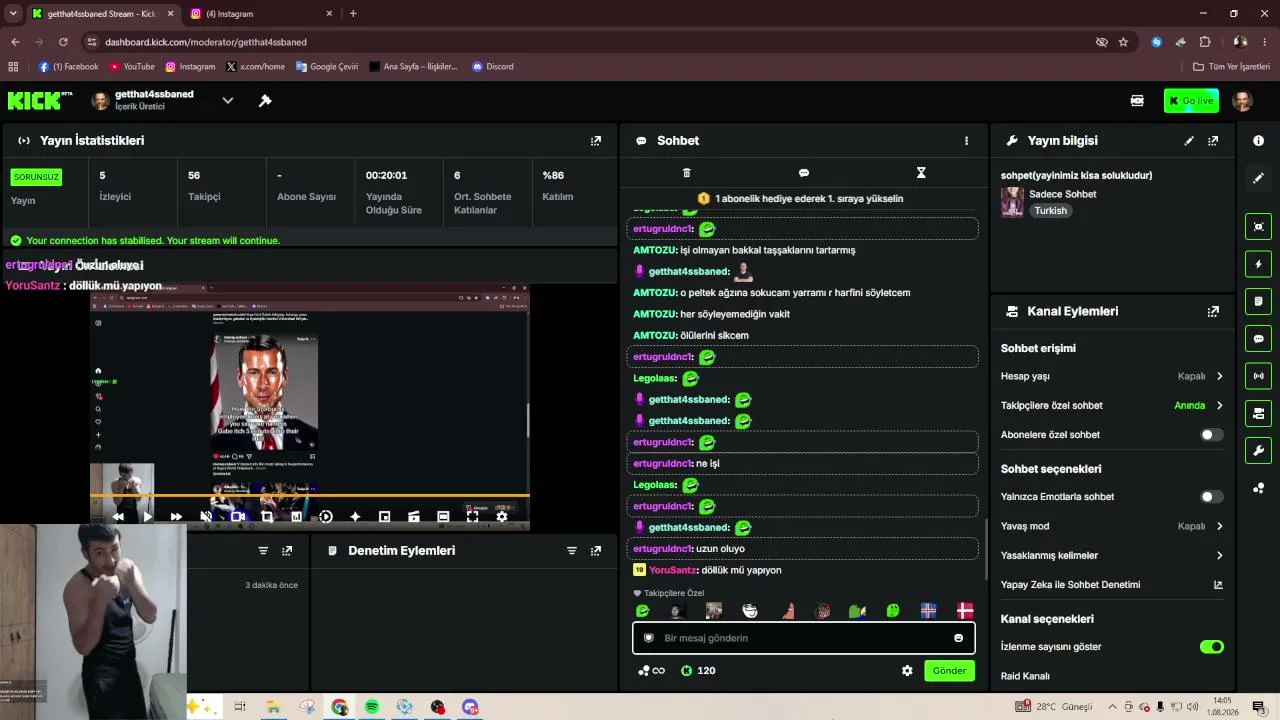Open the Facebook bookmark
The width and height of the screenshot is (1280, 720).
[x=69, y=67]
